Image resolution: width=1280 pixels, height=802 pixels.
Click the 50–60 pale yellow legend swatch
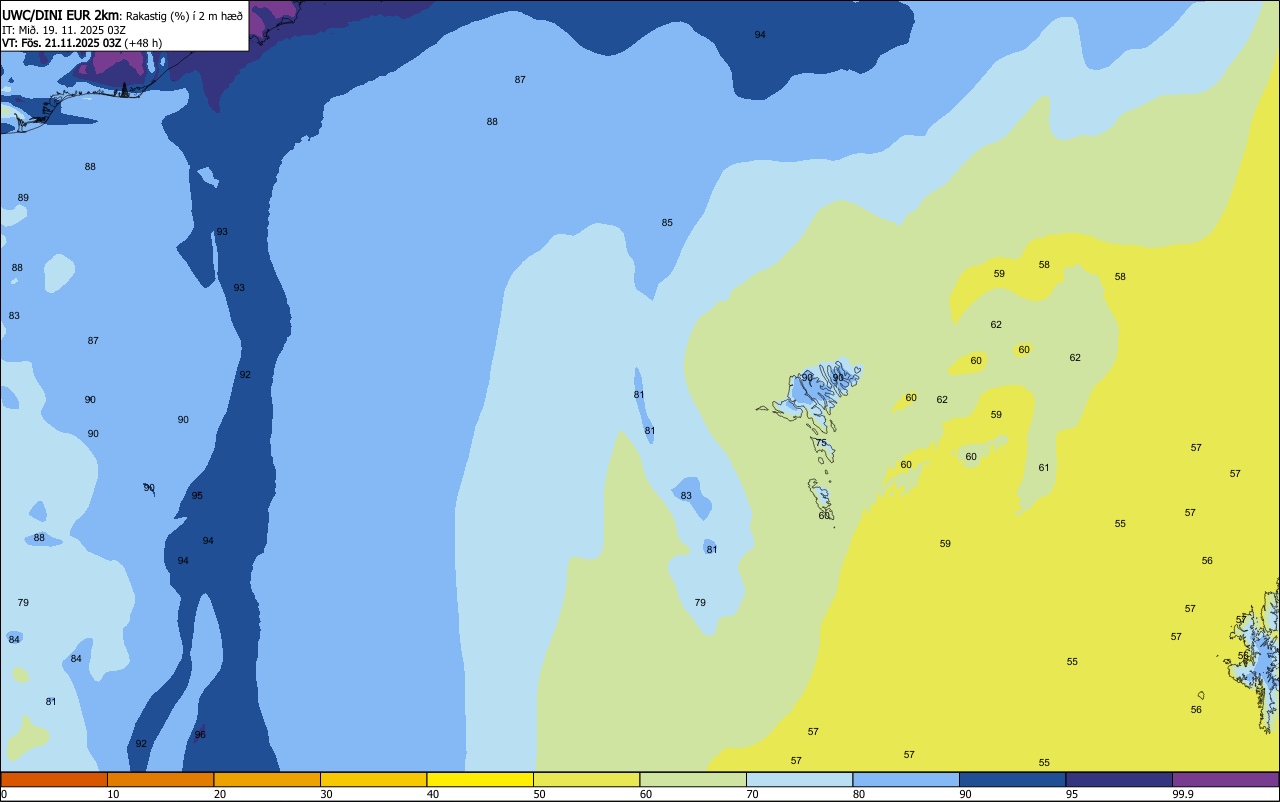586,779
